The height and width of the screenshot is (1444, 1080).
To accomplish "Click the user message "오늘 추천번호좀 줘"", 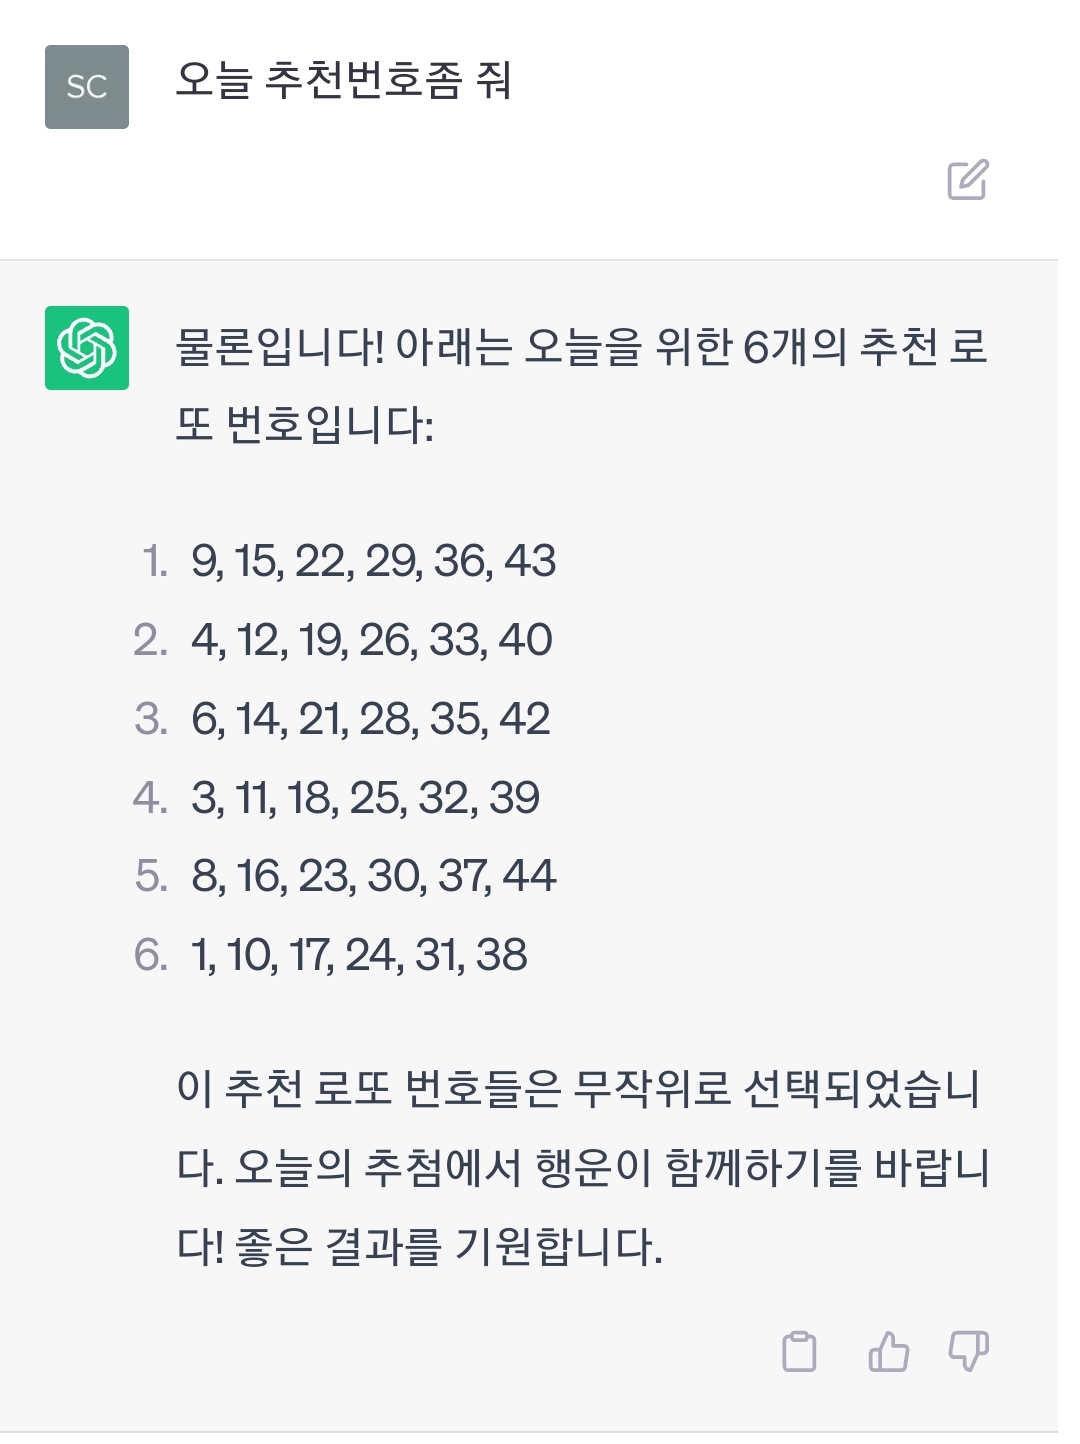I will coord(343,81).
